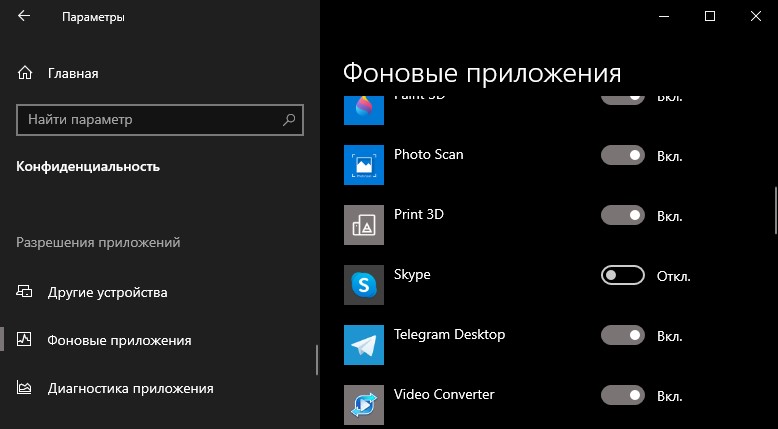
Task: Click the Конфиденциальность heading
Action: point(88,166)
